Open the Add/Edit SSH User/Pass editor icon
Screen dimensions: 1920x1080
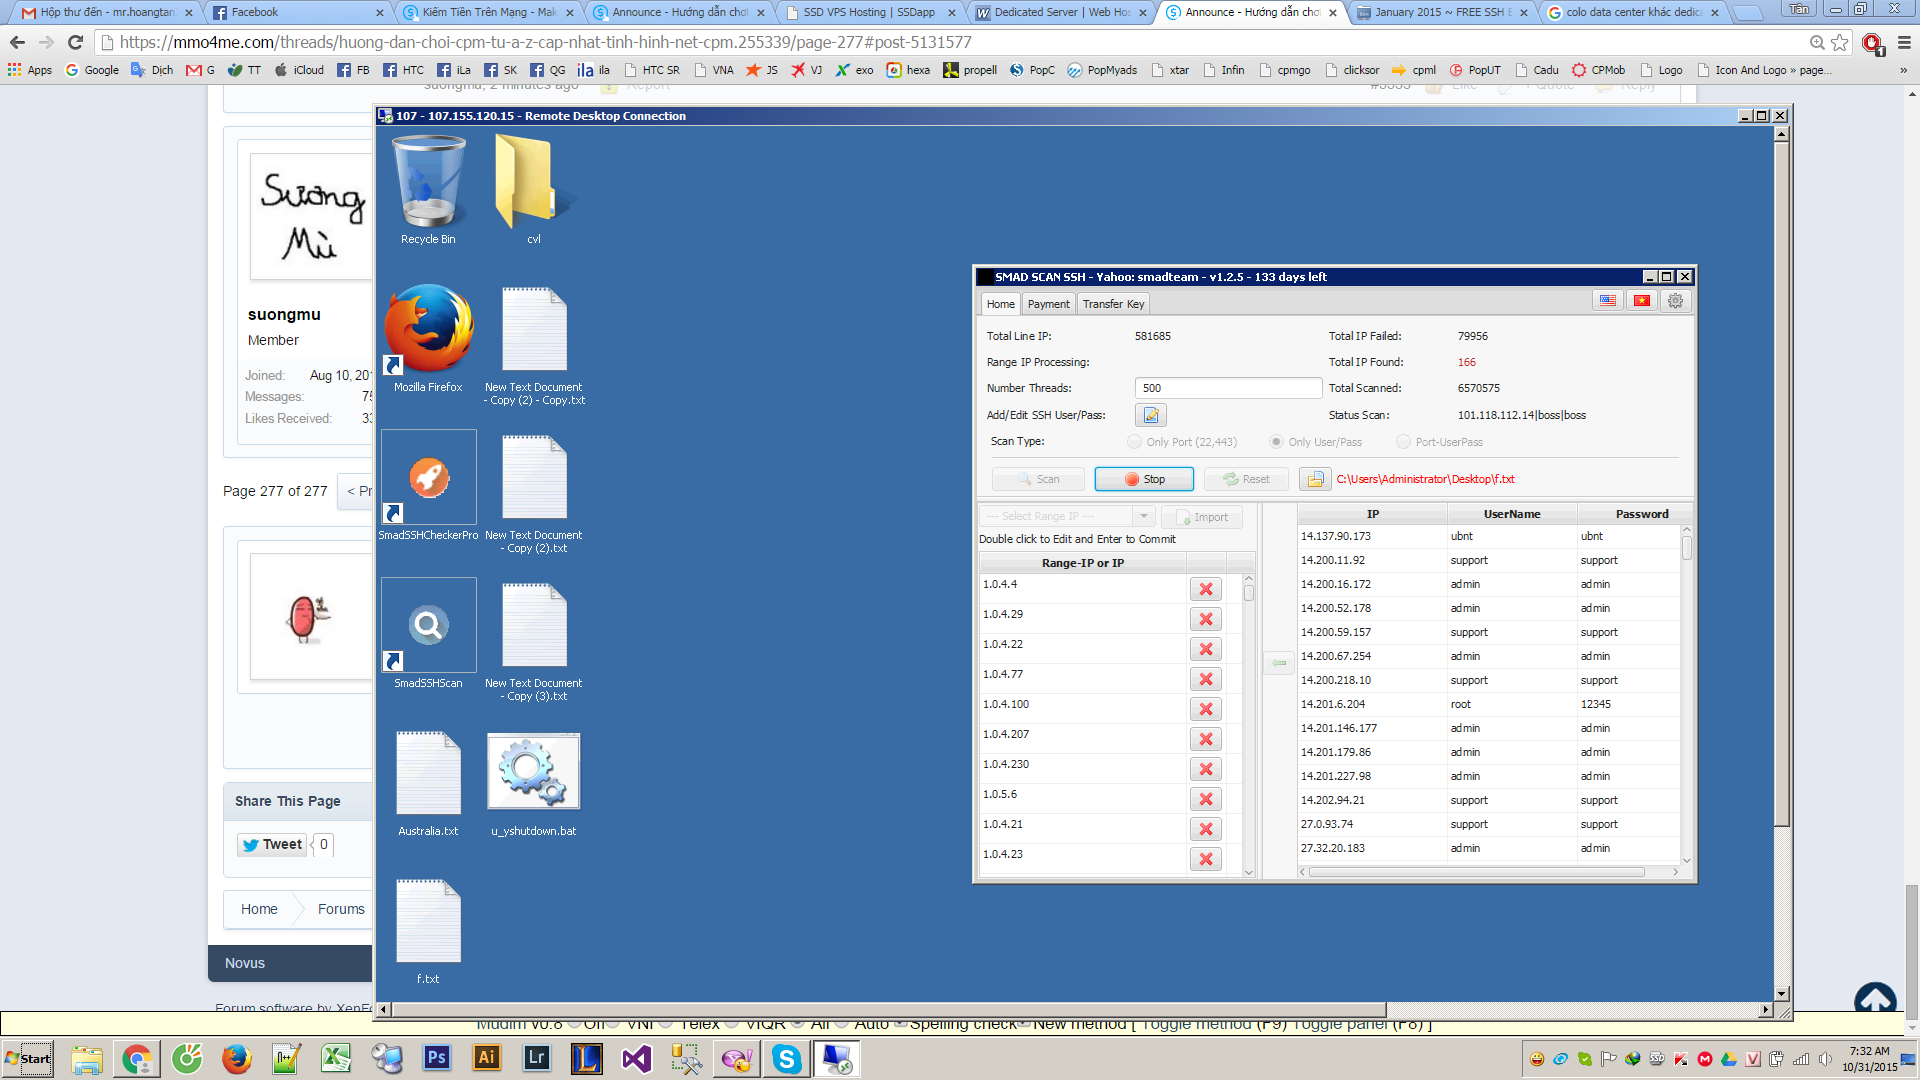(1151, 415)
